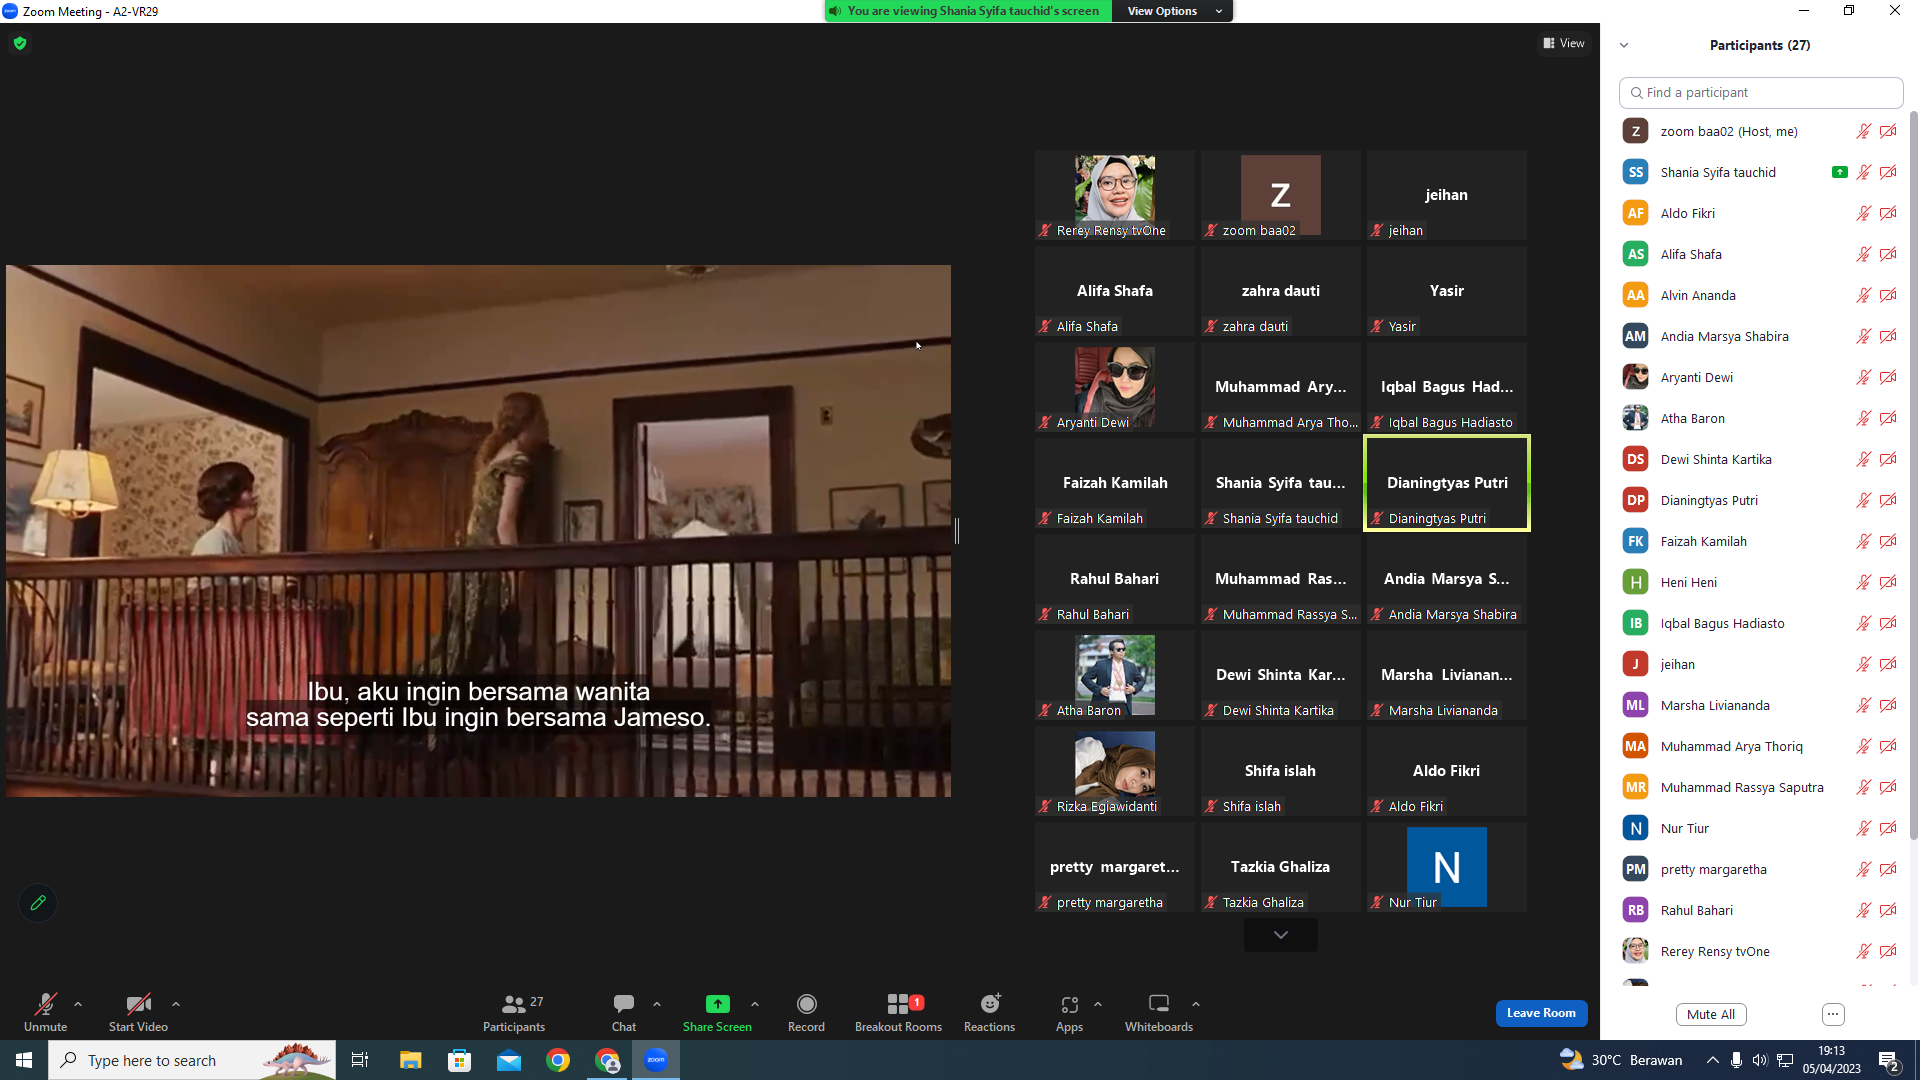
Task: Click the Windows Start button
Action: pos(24,1060)
